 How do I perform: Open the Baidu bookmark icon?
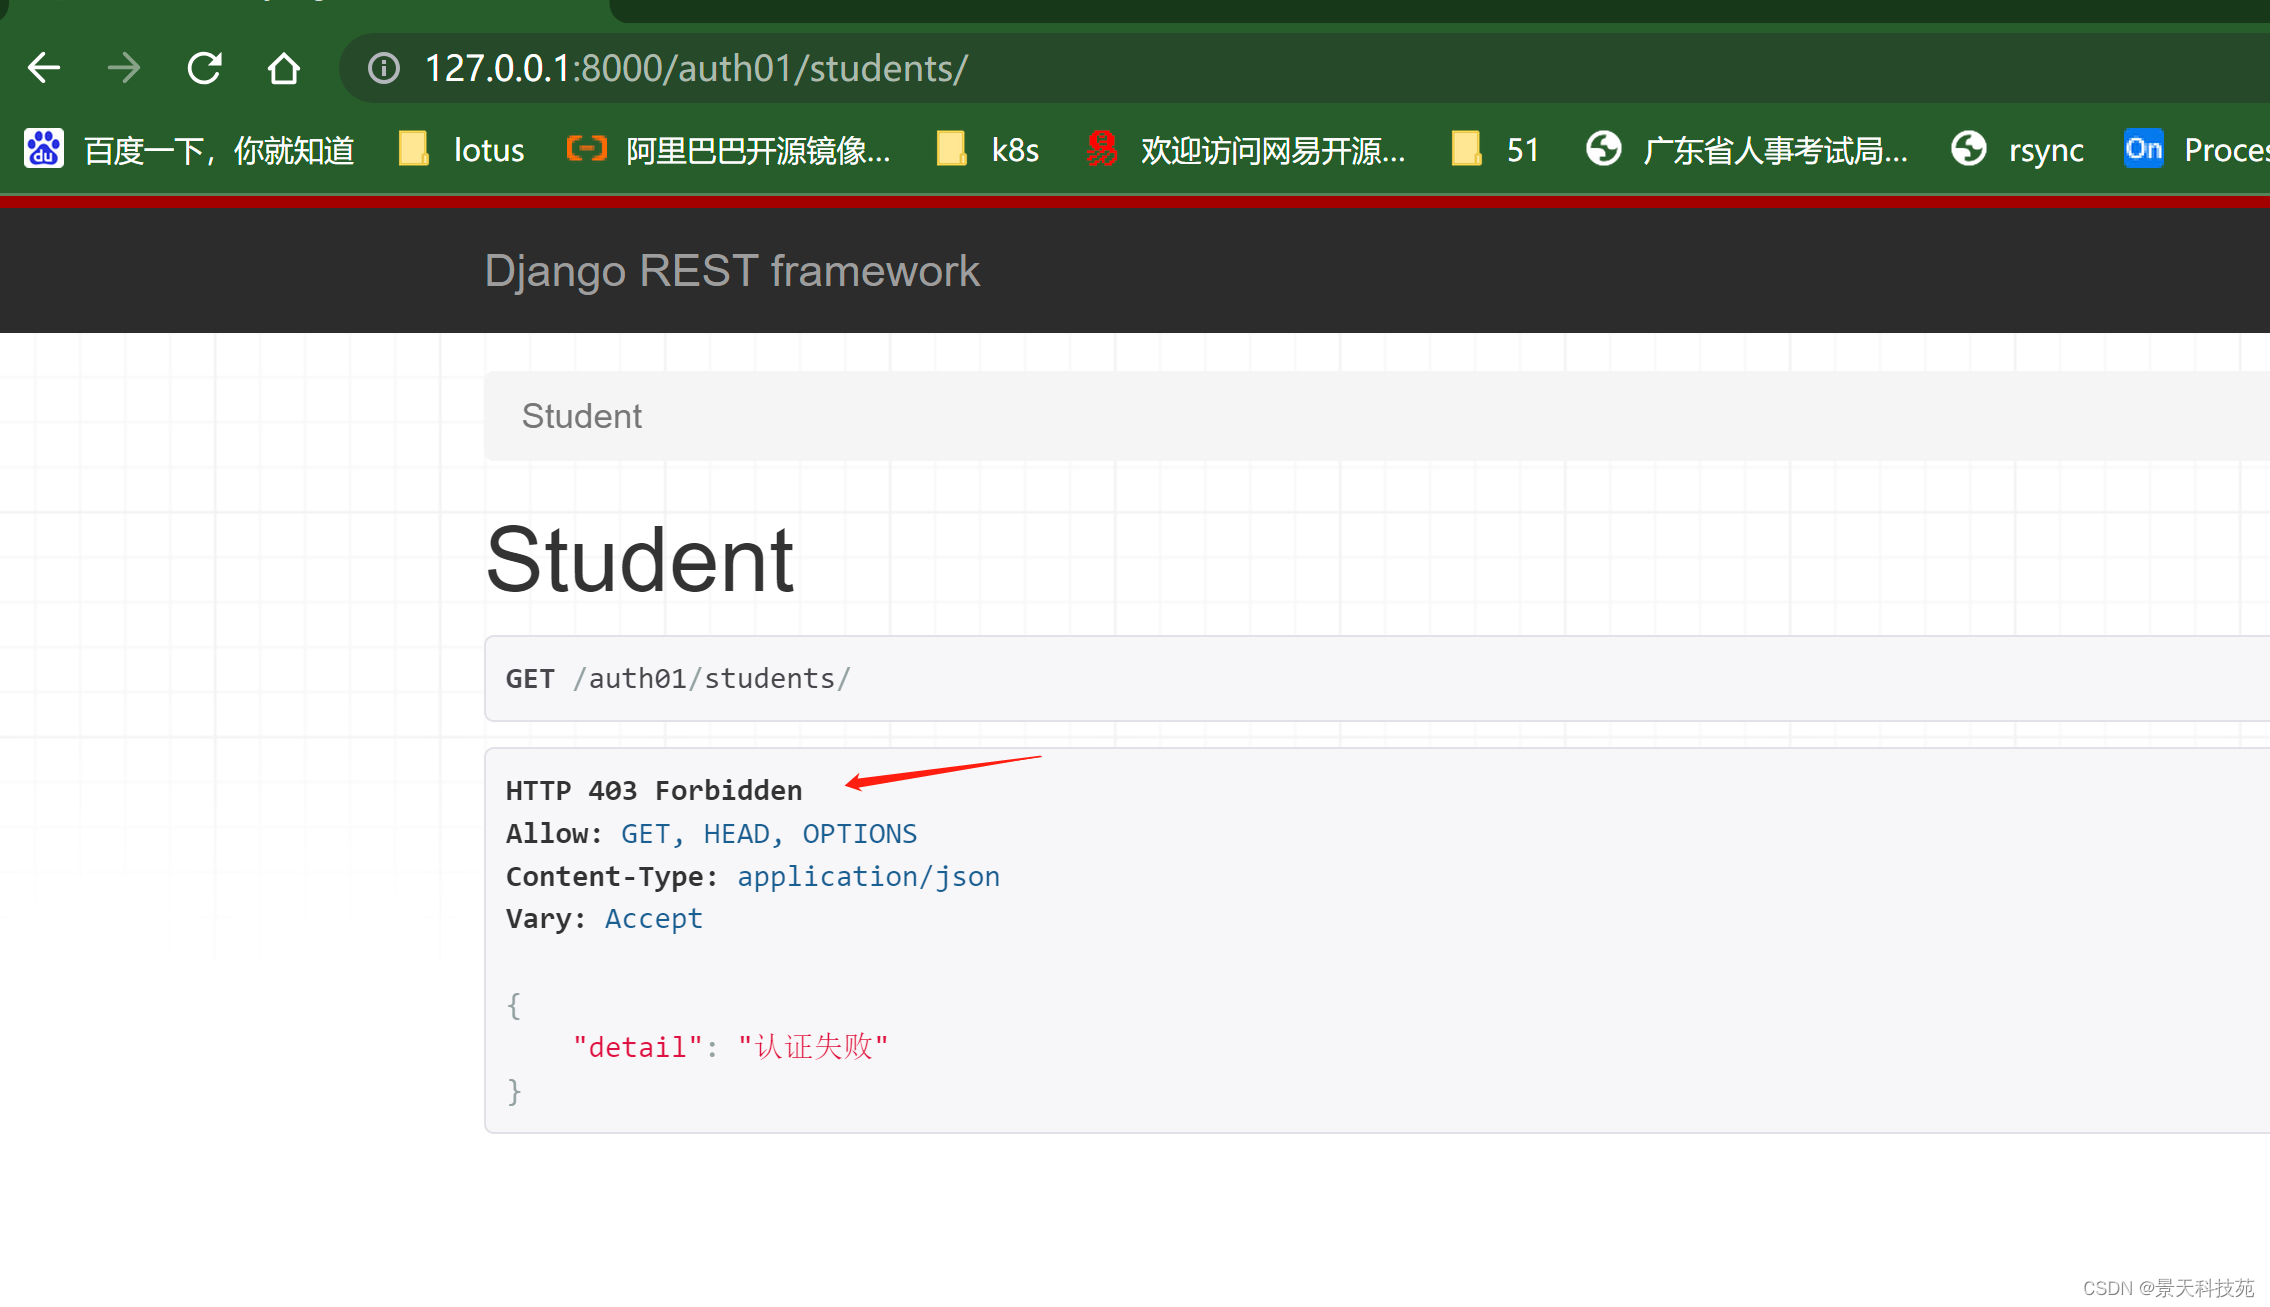44,149
